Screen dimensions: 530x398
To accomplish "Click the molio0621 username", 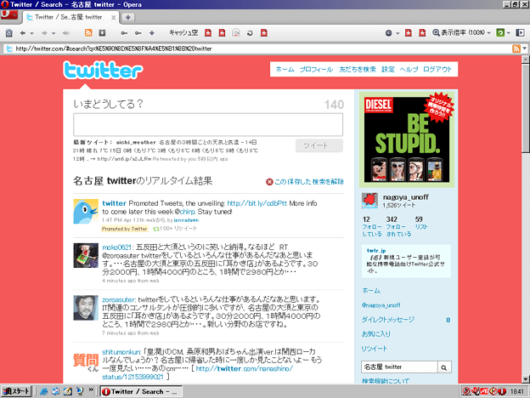I will (117, 247).
